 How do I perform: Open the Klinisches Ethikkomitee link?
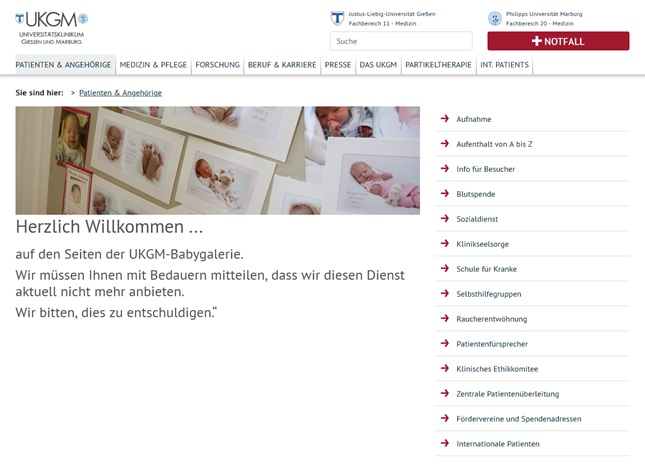point(497,369)
